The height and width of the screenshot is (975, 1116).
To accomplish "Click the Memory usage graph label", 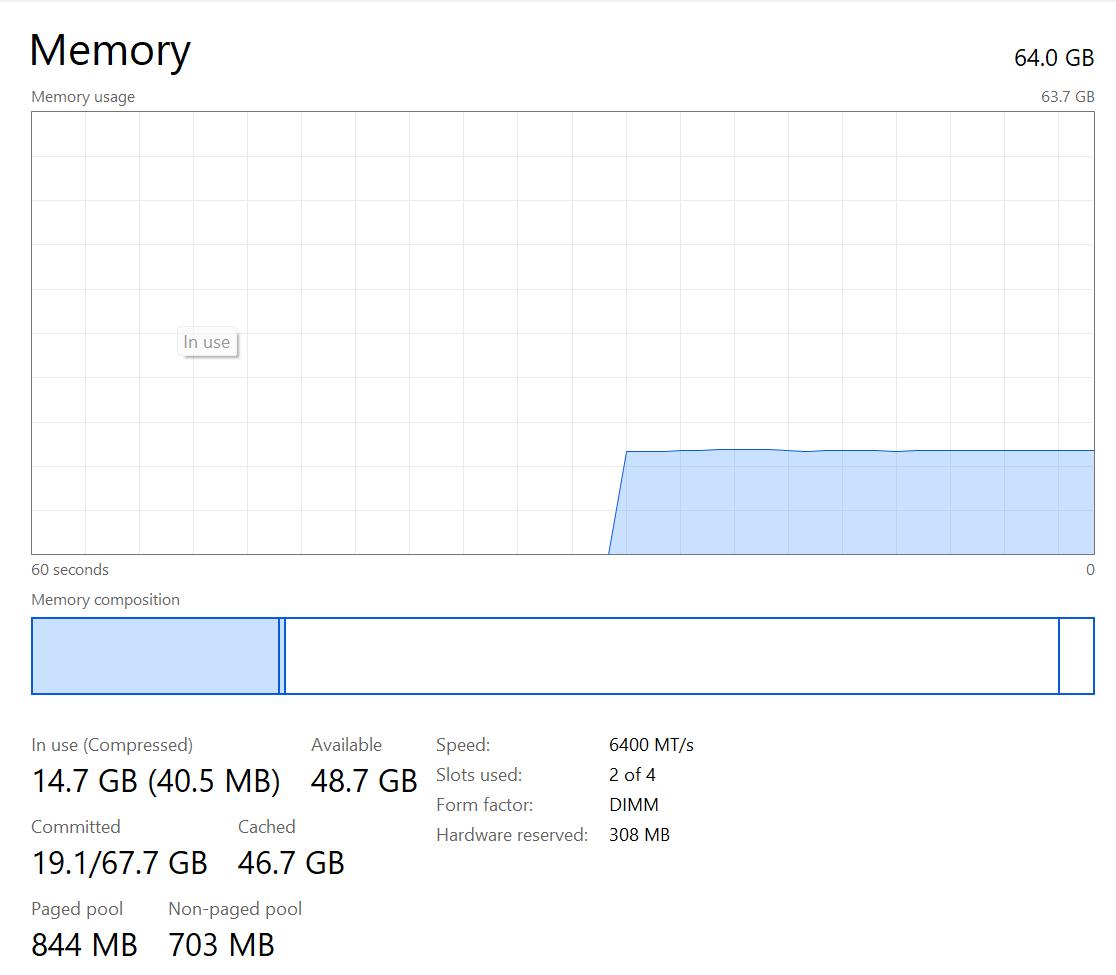I will coord(83,97).
